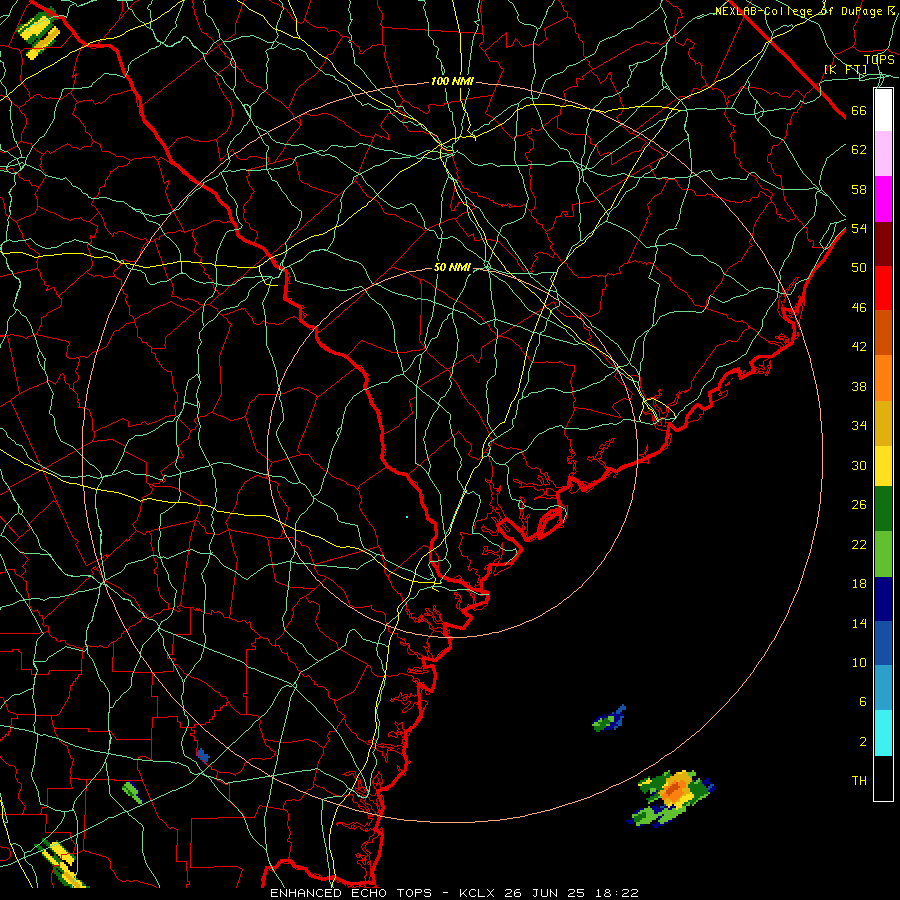Click the navy legend swatch below 18
Image resolution: width=900 pixels, height=900 pixels.
(883, 599)
